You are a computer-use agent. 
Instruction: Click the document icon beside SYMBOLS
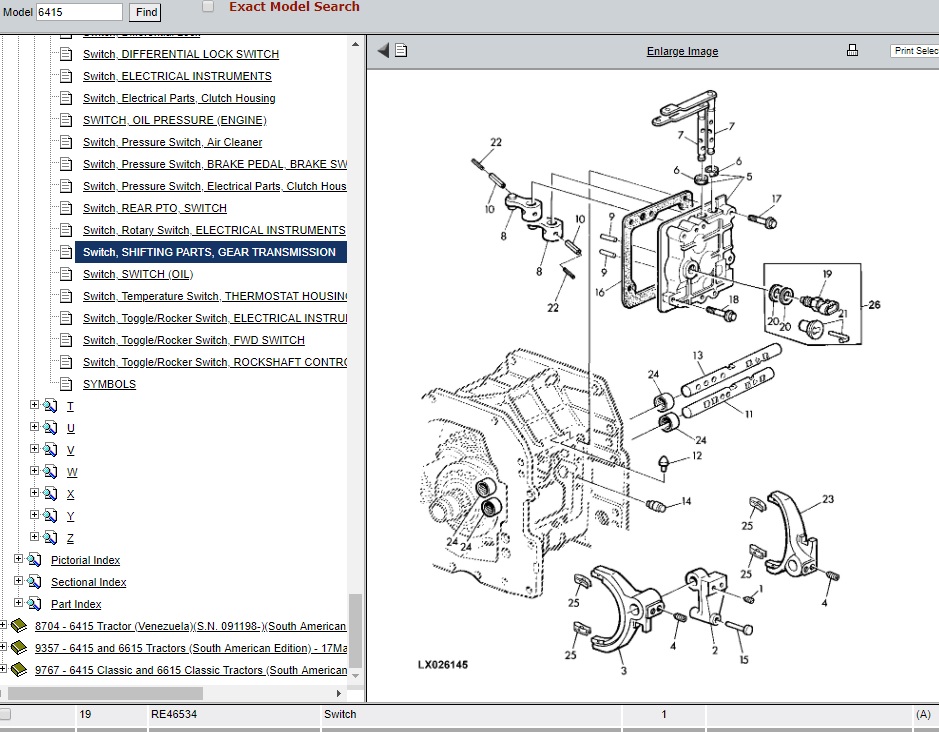click(66, 384)
